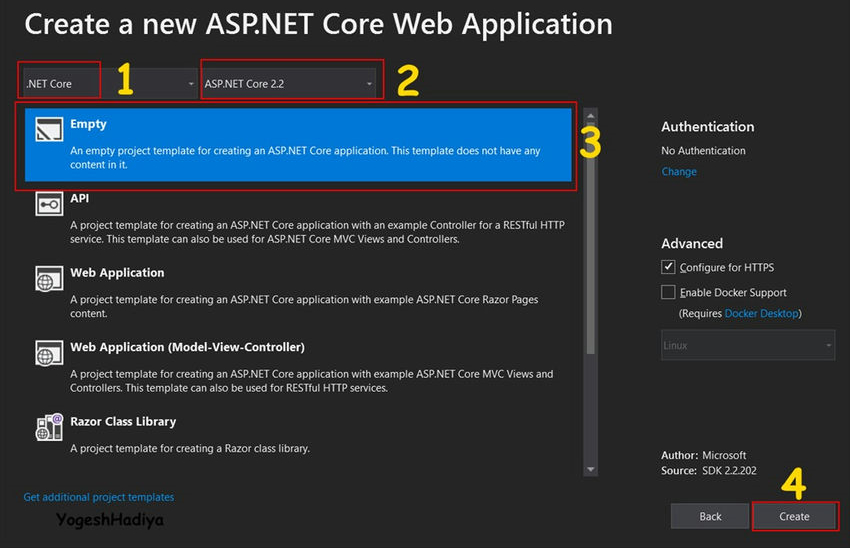Expand the ASP.NET Core 2.2 version dropdown
850x548 pixels.
[x=289, y=83]
